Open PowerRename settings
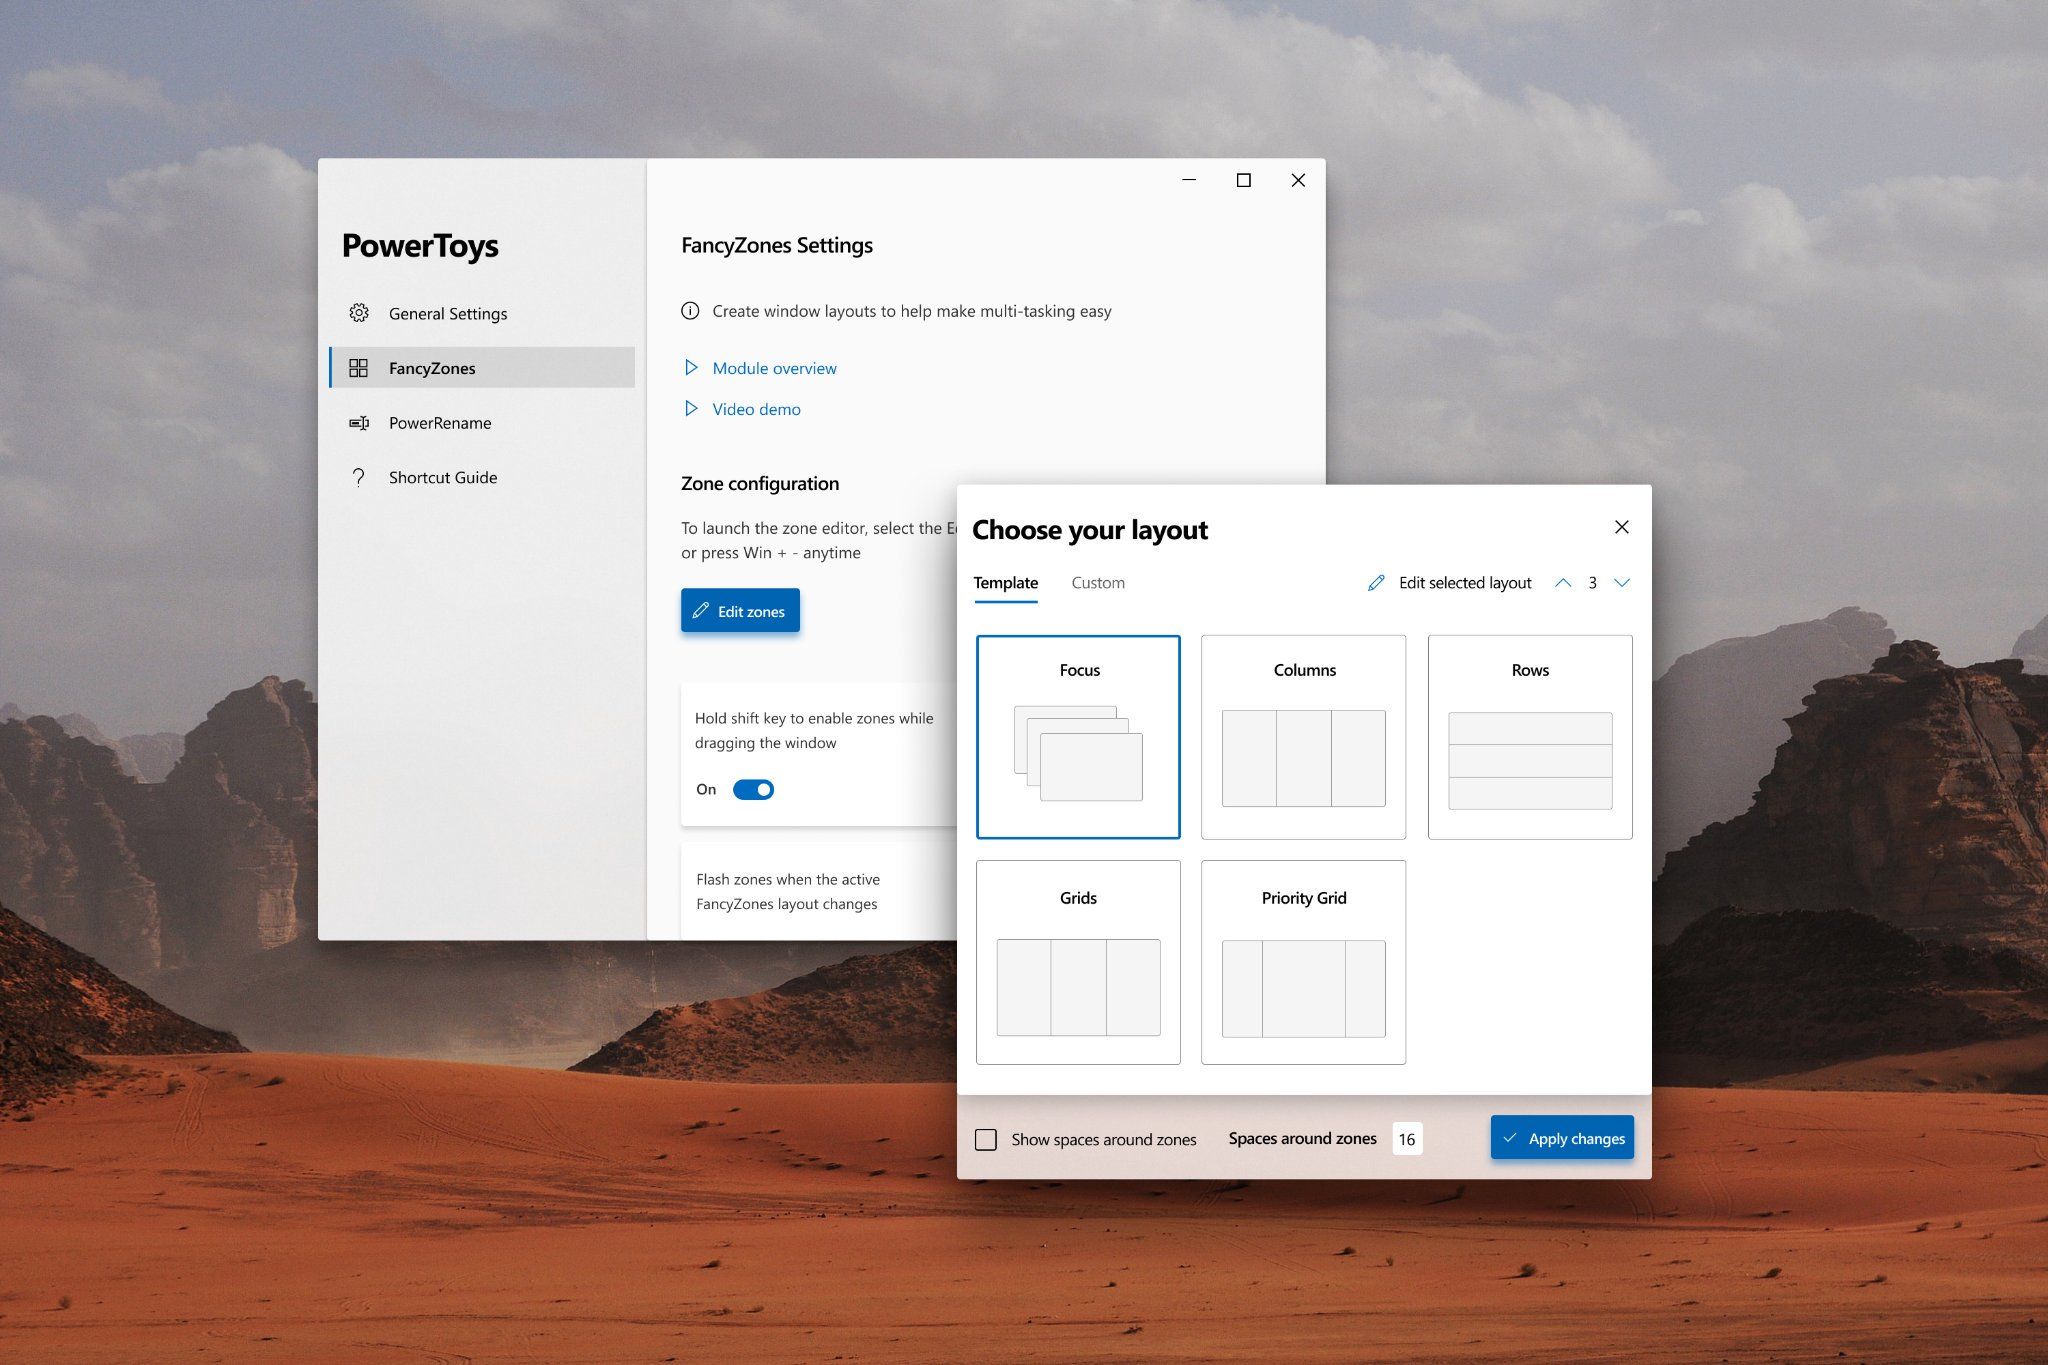 pos(482,423)
